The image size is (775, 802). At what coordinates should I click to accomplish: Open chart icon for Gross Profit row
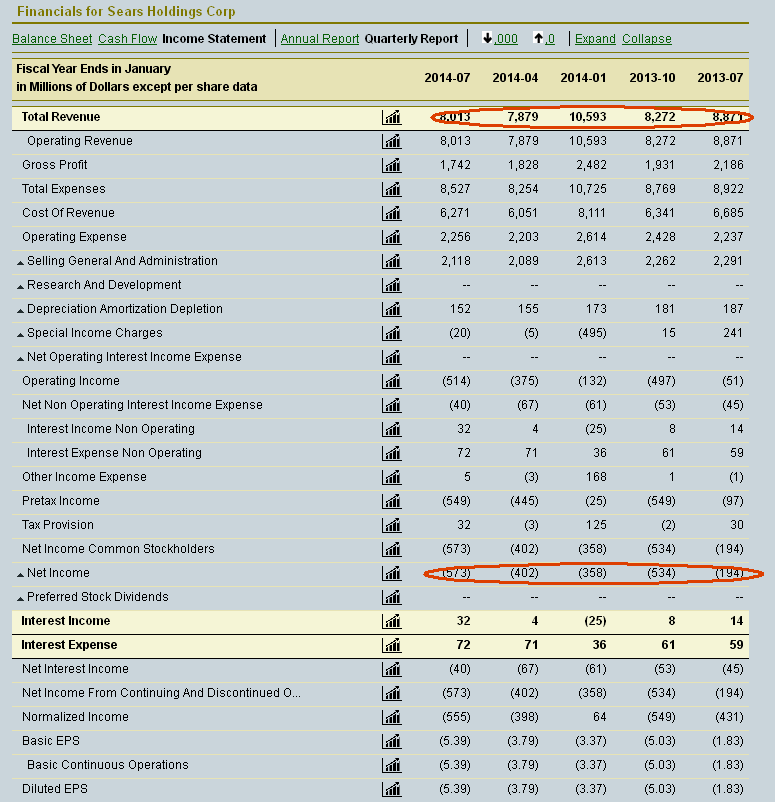tap(392, 165)
